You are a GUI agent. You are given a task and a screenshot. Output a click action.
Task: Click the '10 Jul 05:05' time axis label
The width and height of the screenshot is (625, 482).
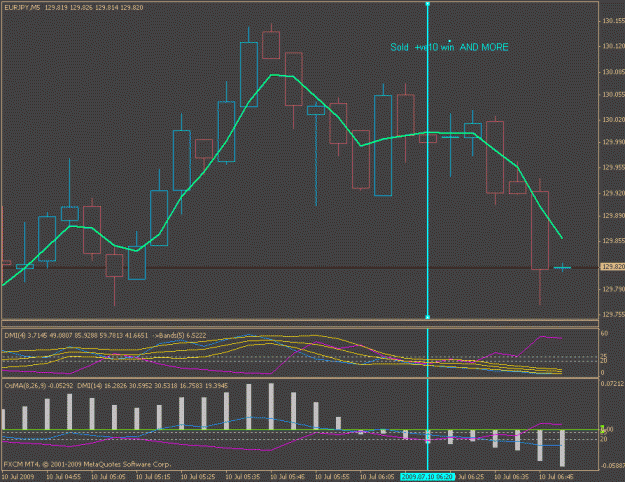coord(108,477)
